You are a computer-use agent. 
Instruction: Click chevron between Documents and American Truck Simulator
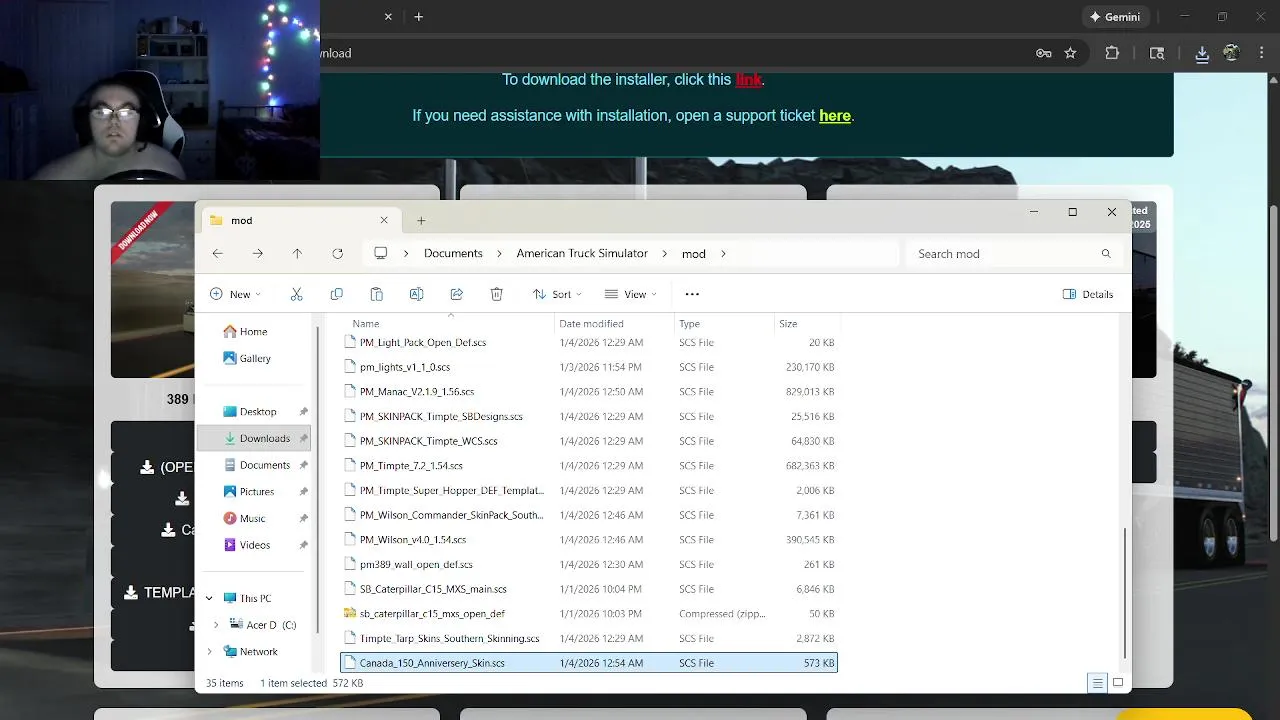[500, 254]
